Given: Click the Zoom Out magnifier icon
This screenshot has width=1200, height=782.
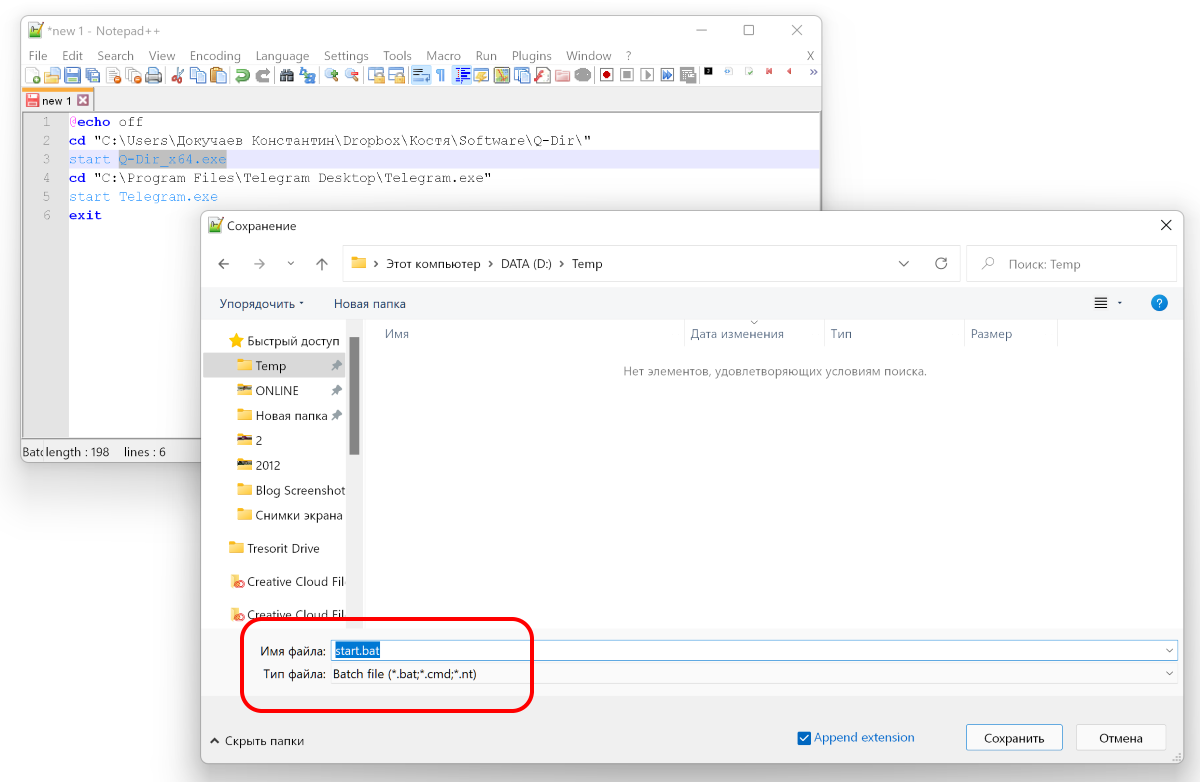Looking at the screenshot, I should [x=352, y=75].
